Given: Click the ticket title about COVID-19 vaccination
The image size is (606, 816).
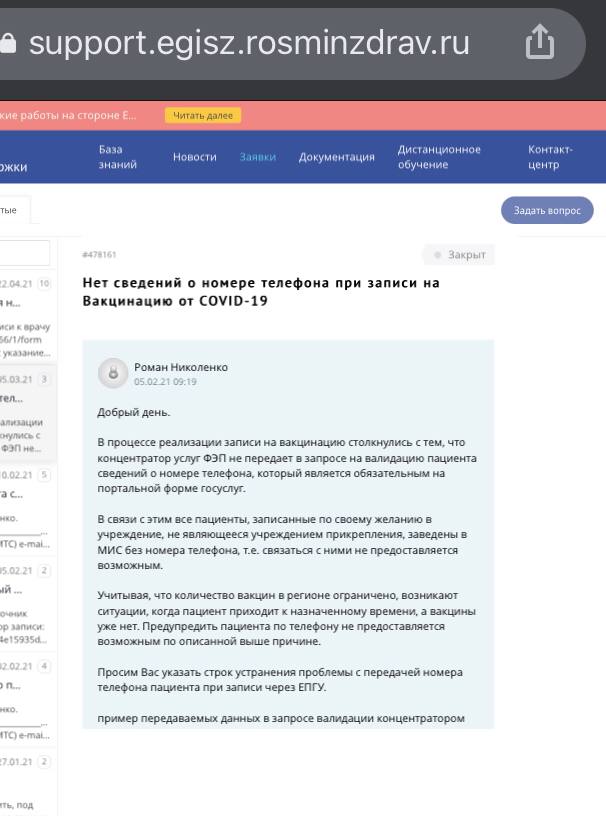Looking at the screenshot, I should (x=261, y=291).
